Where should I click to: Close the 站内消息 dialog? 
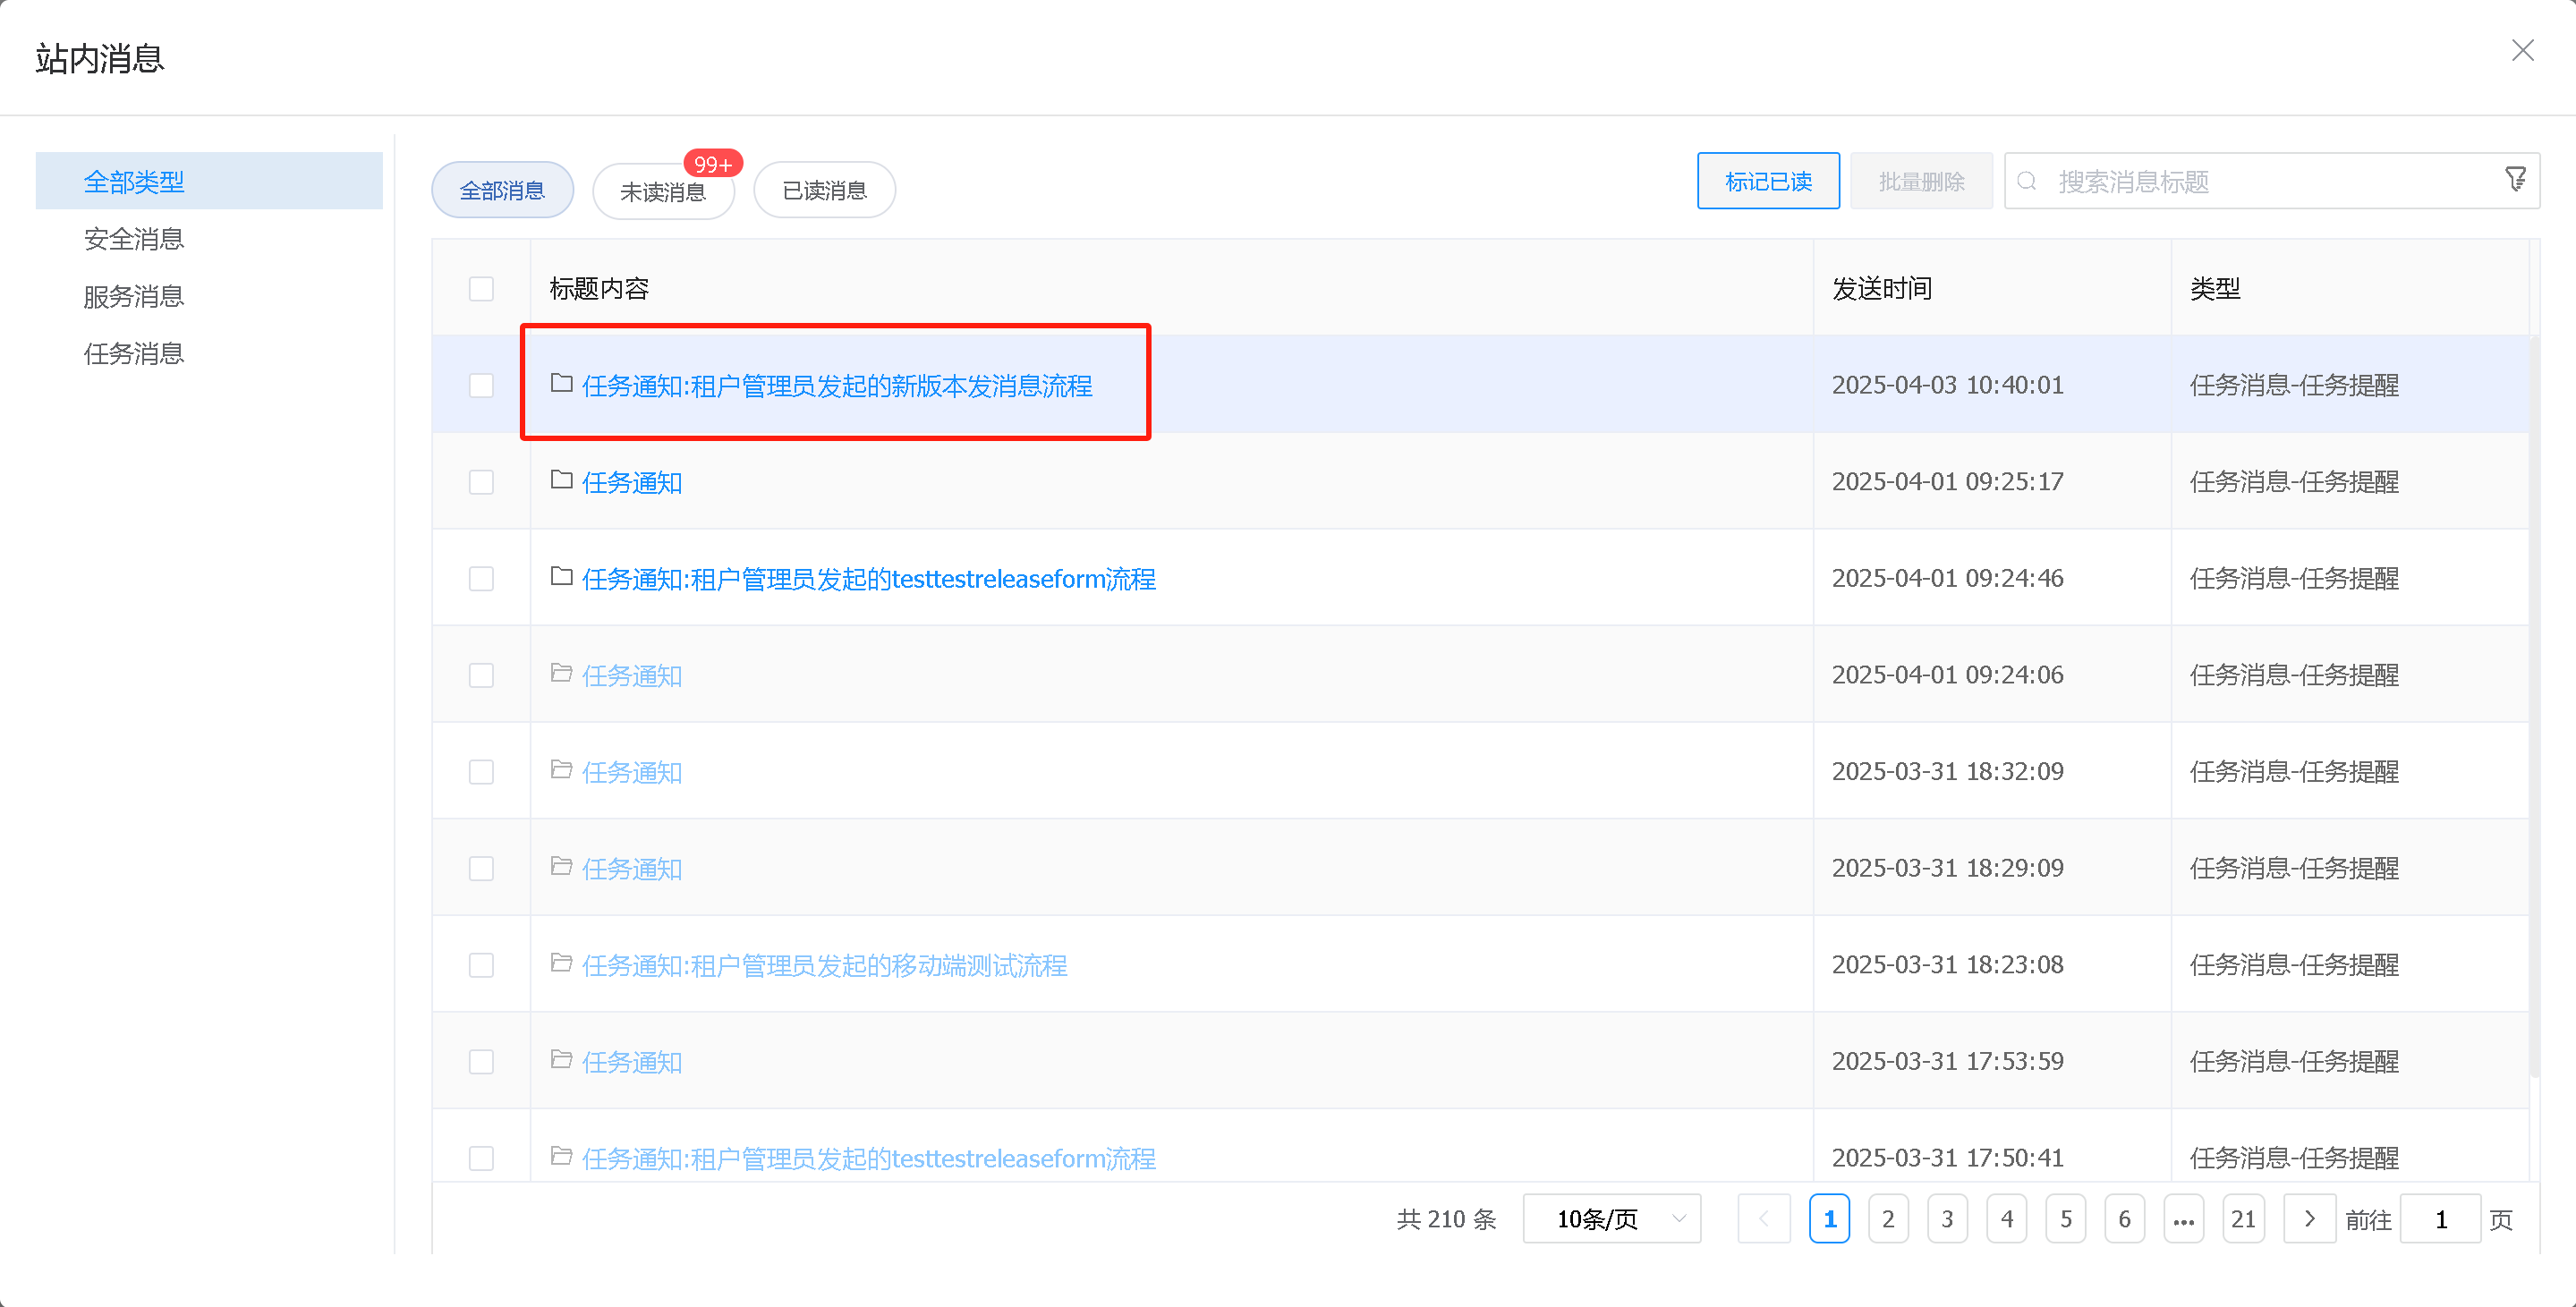point(2522,51)
